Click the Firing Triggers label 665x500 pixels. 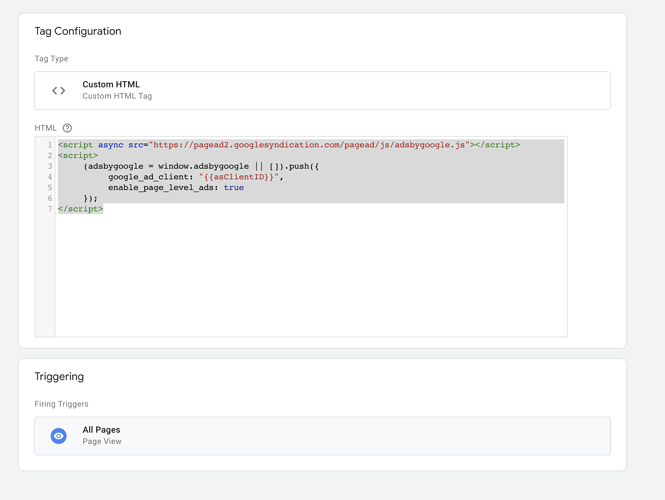[x=61, y=404]
